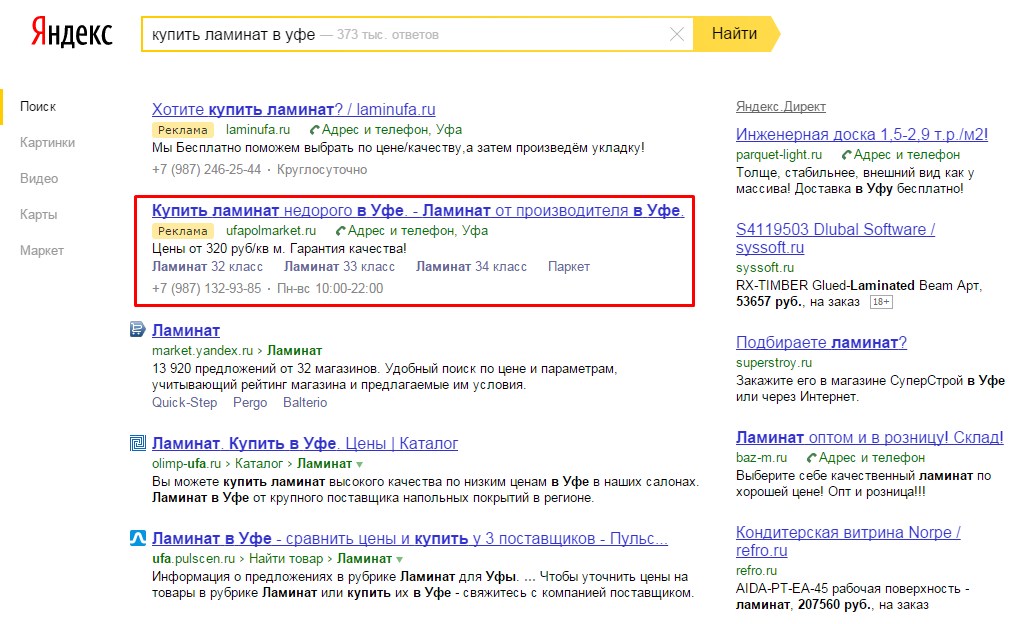Viewport: 1025px width, 624px height.
Task: Expand the dropdown arrow after olimp-ufa.ru 'Ламинат'
Action: tap(359, 465)
